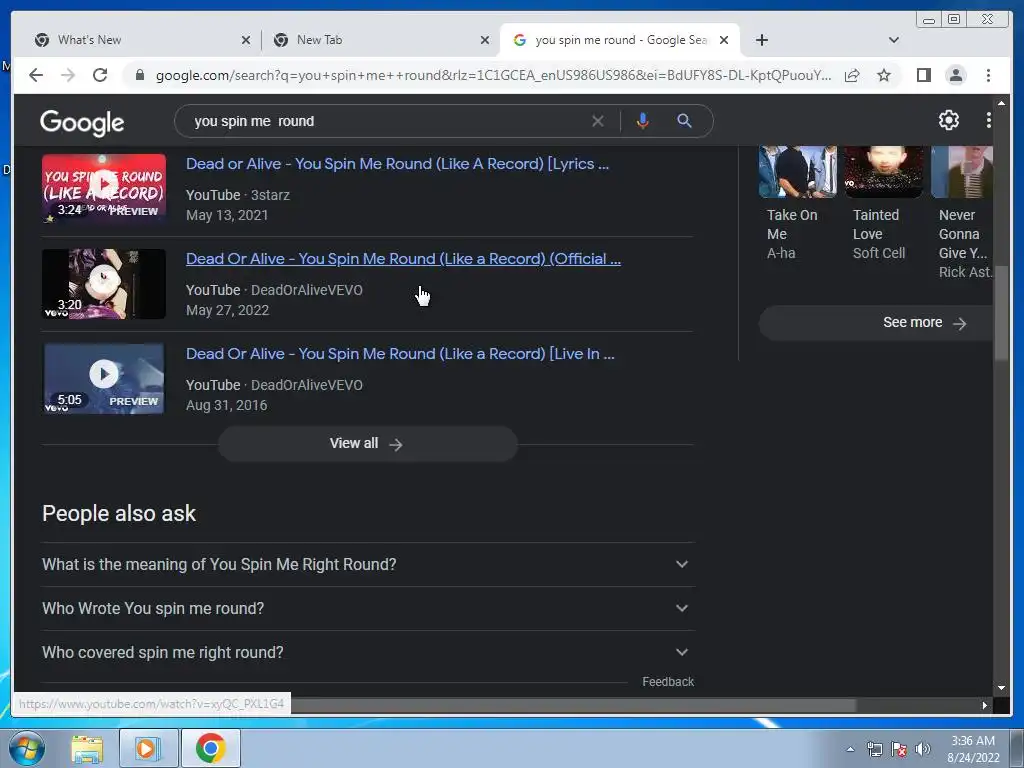
Task: Click the Feedback link
Action: click(667, 681)
